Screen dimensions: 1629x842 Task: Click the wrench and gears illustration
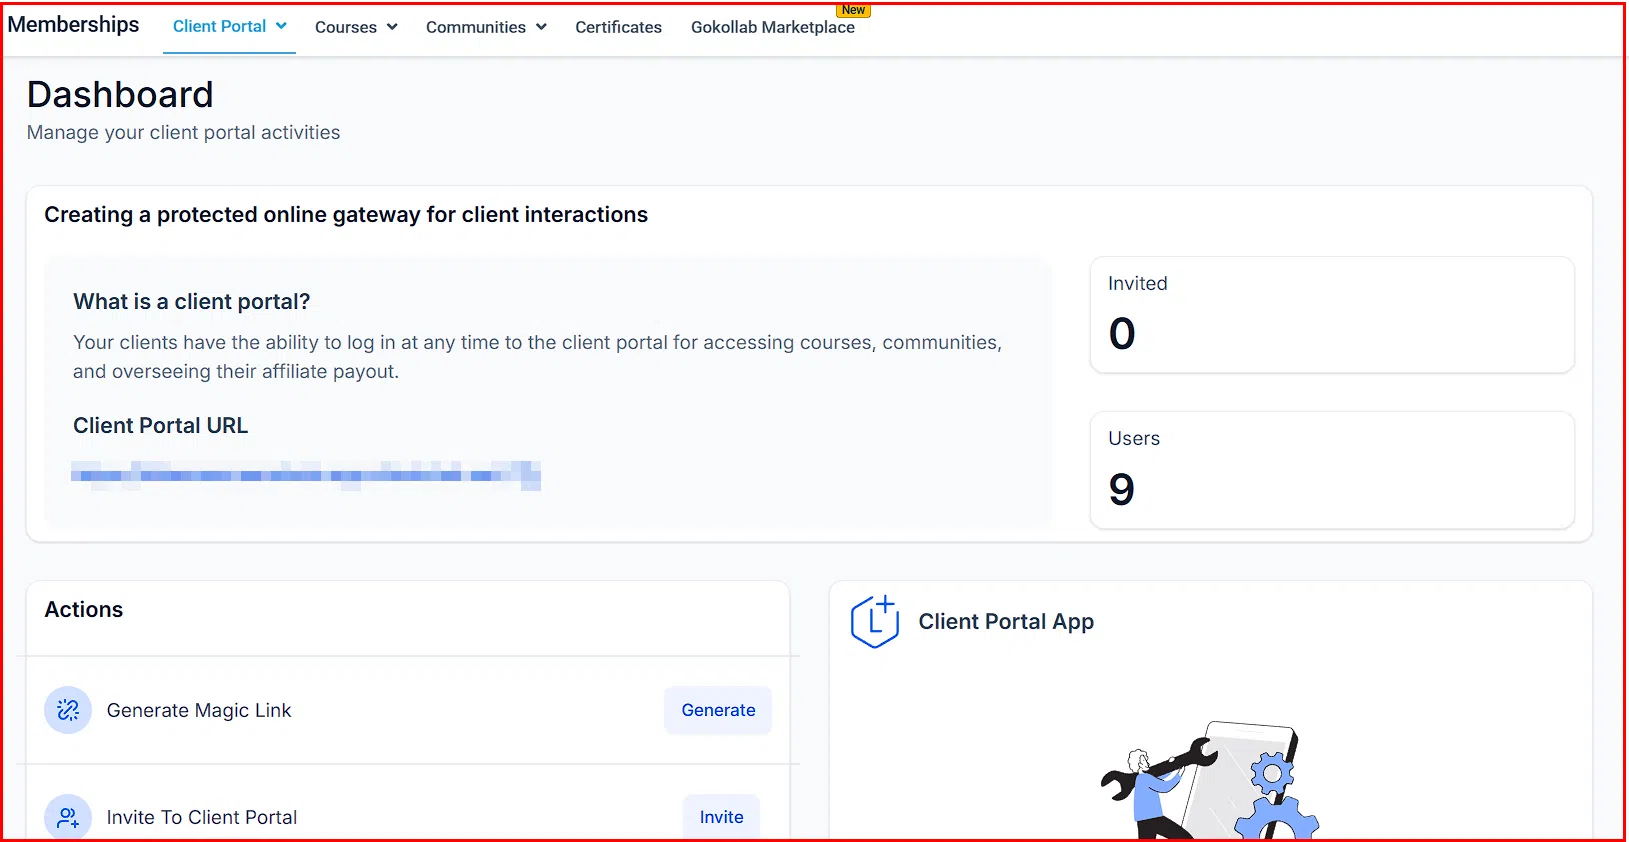pyautogui.click(x=1210, y=782)
